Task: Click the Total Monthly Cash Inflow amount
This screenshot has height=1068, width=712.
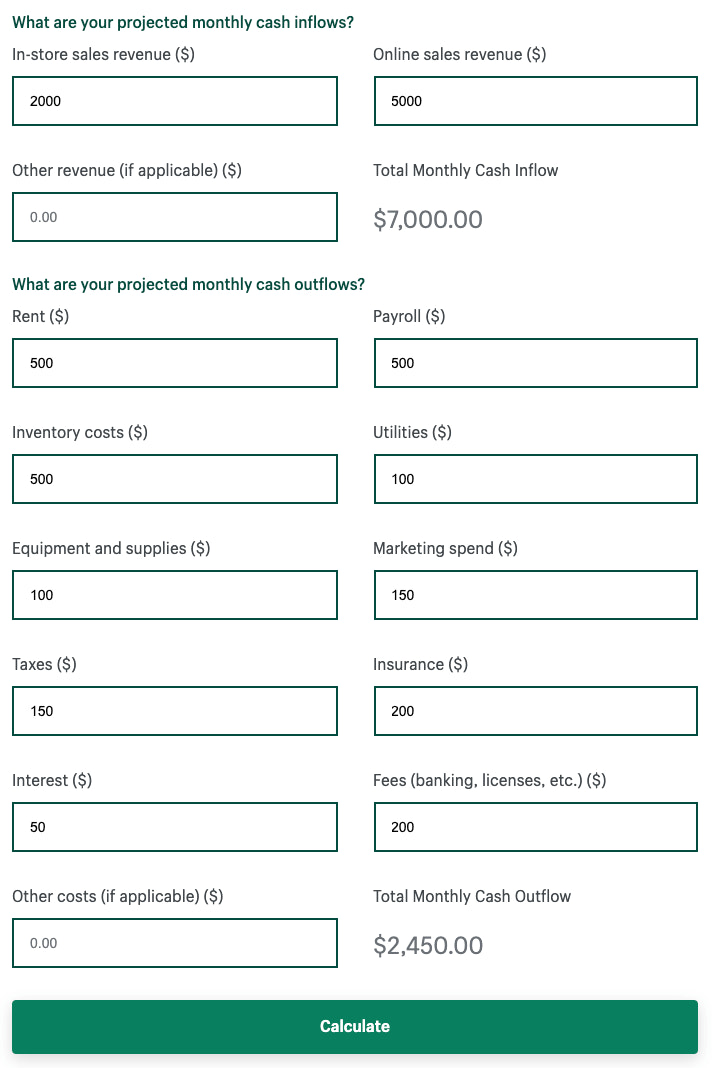Action: [428, 219]
